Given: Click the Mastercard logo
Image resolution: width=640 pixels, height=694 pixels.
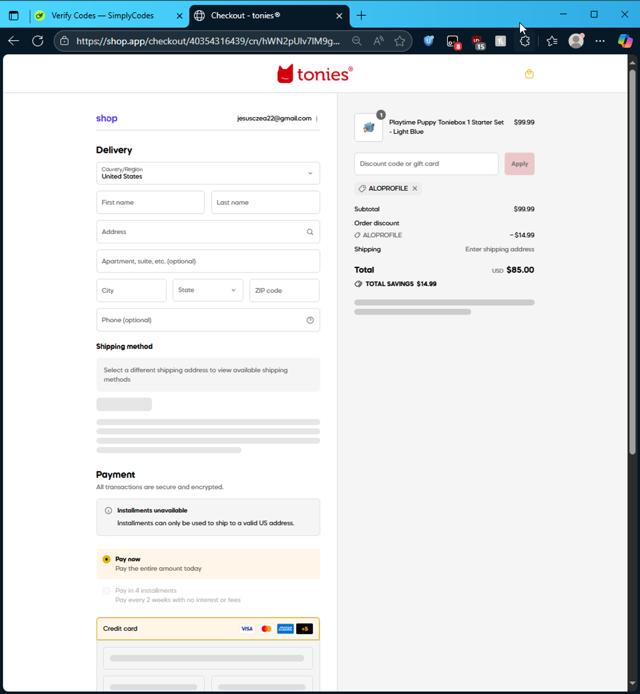Looking at the screenshot, I should click(266, 628).
